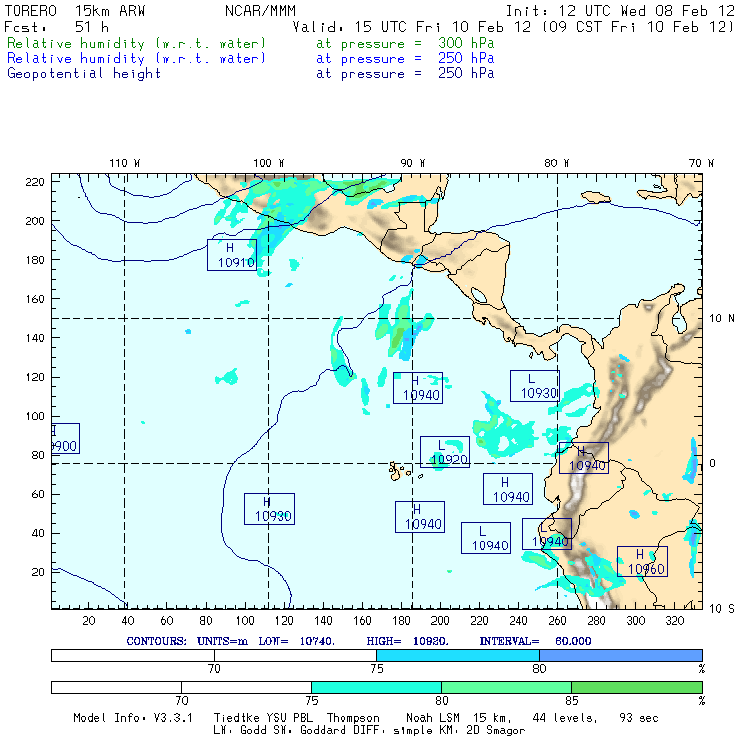Image resolution: width=740 pixels, height=740 pixels.
Task: Click the dark green above-85% legend segment
Action: pyautogui.click(x=637, y=687)
